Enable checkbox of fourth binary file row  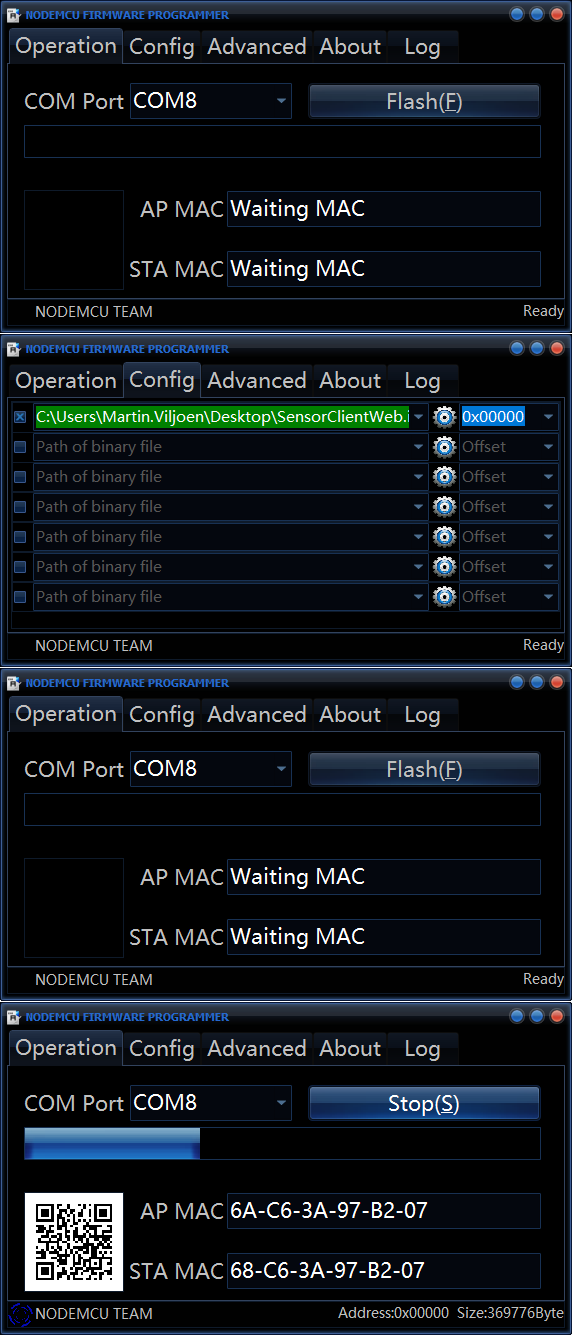(x=20, y=507)
